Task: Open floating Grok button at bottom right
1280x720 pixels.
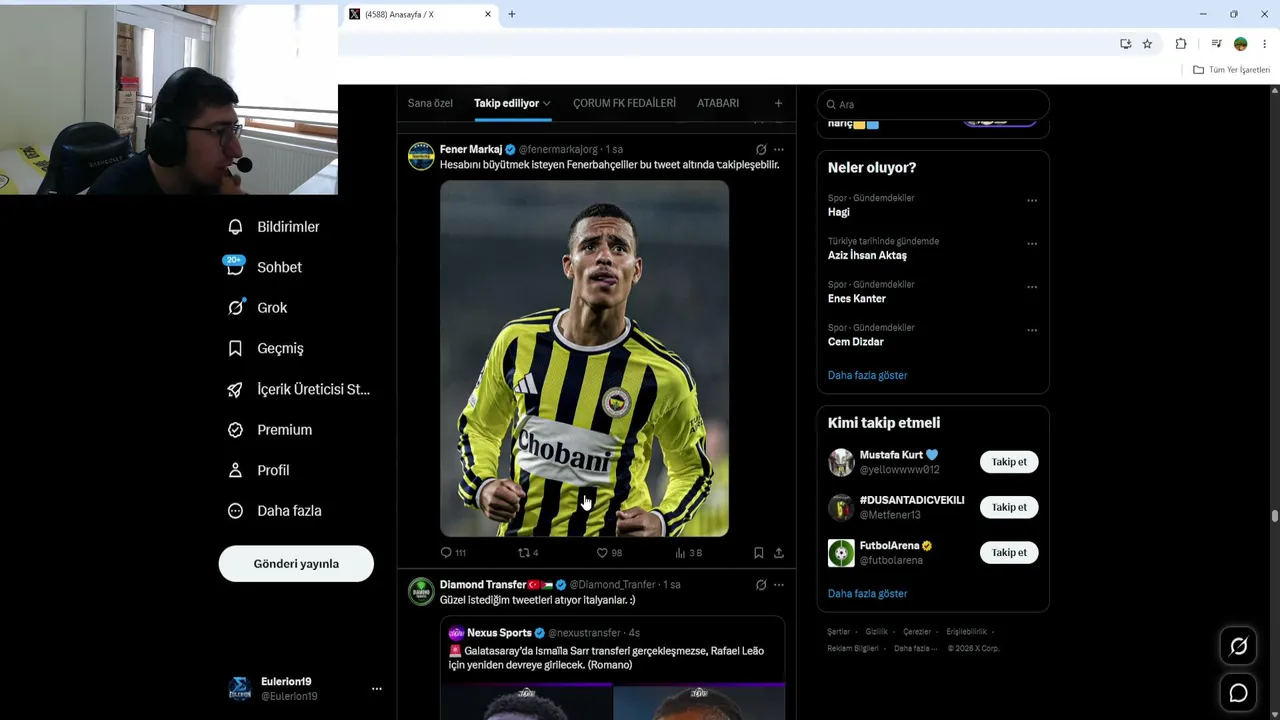Action: pyautogui.click(x=1238, y=647)
